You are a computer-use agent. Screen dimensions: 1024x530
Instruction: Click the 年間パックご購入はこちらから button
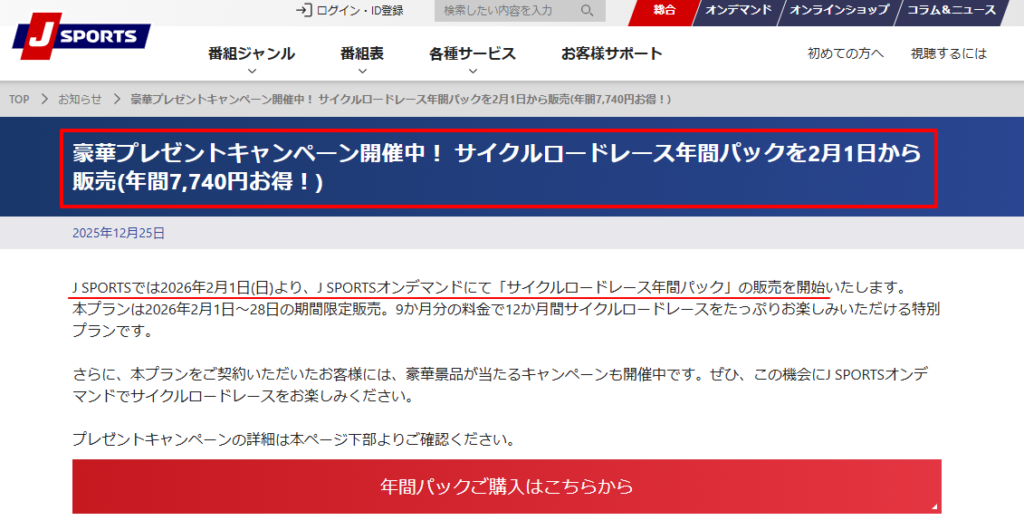point(507,486)
